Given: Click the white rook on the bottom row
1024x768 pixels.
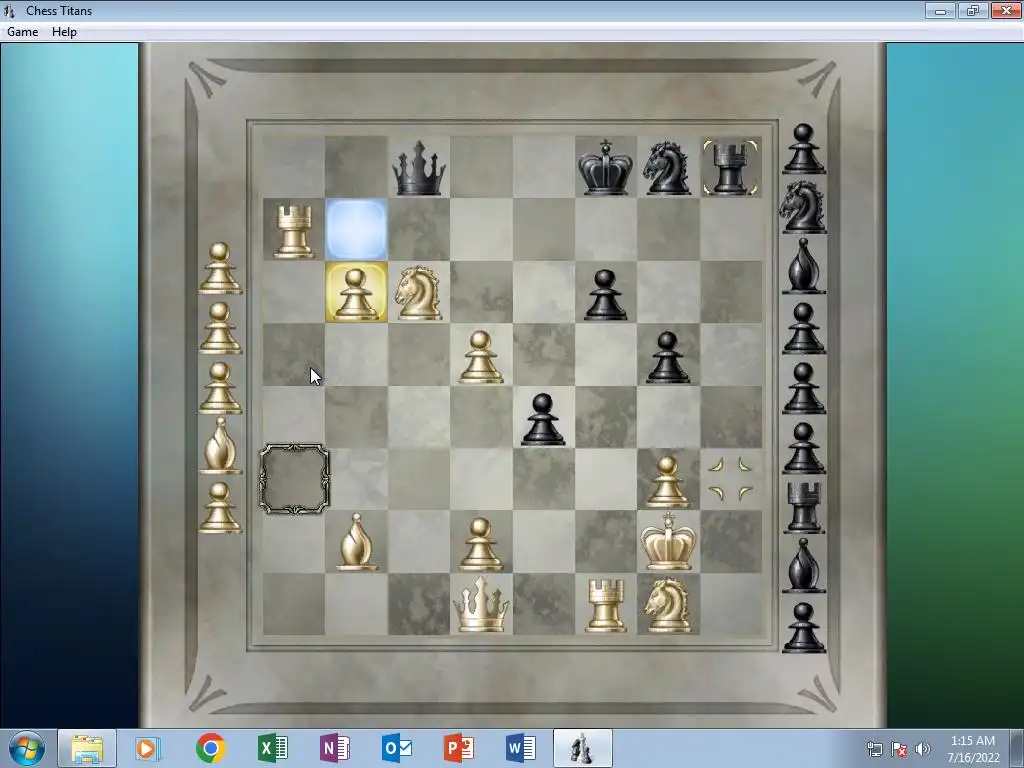Looking at the screenshot, I should 605,606.
